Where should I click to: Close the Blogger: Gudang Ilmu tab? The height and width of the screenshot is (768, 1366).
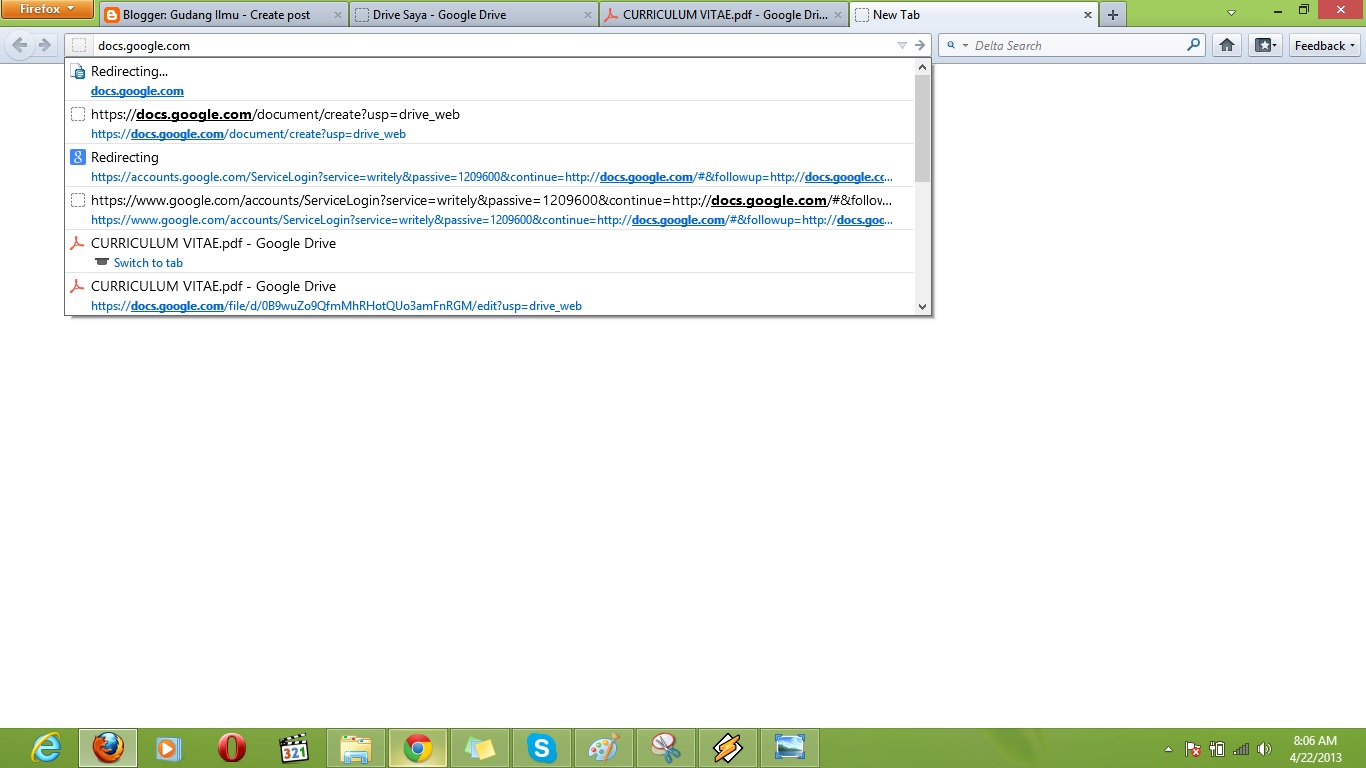[x=338, y=15]
